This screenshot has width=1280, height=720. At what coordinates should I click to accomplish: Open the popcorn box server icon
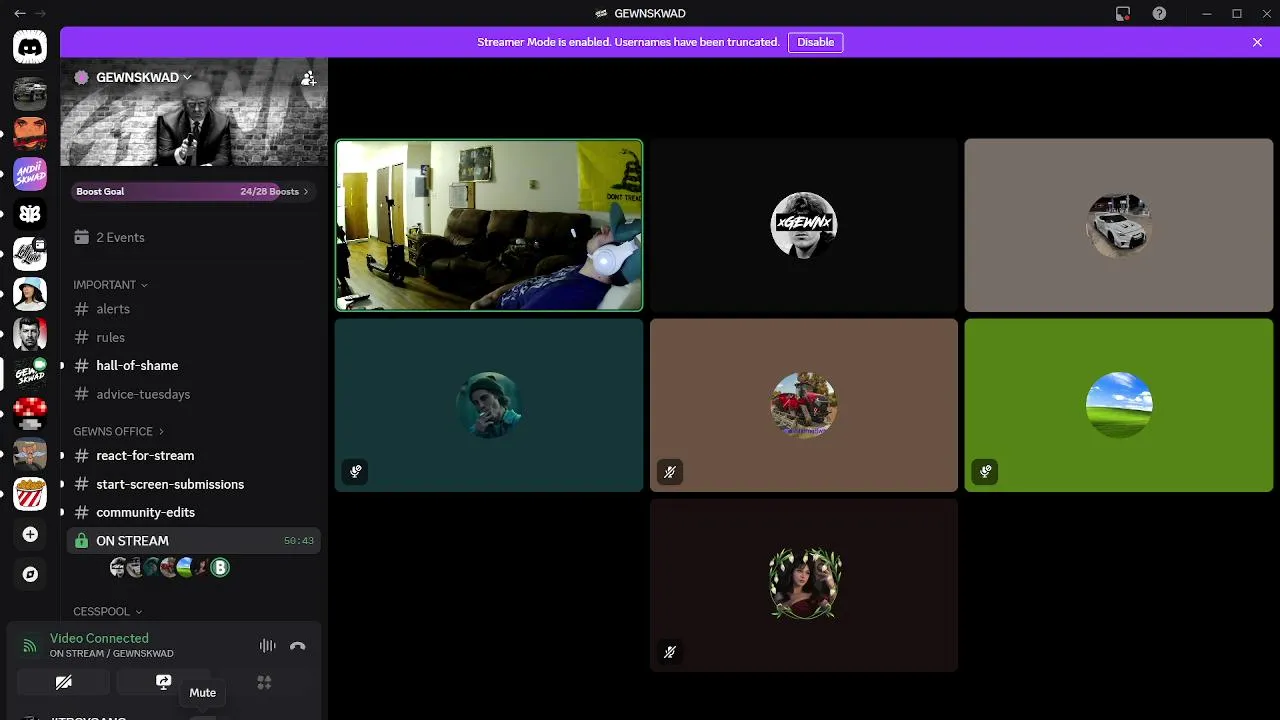point(30,493)
